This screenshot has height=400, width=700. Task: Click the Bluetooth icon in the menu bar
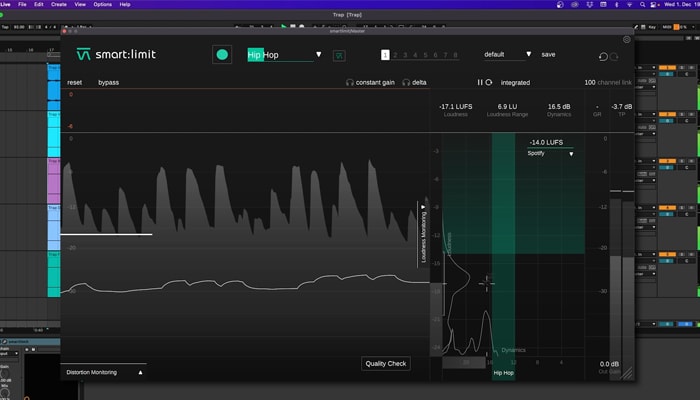pos(617,4)
